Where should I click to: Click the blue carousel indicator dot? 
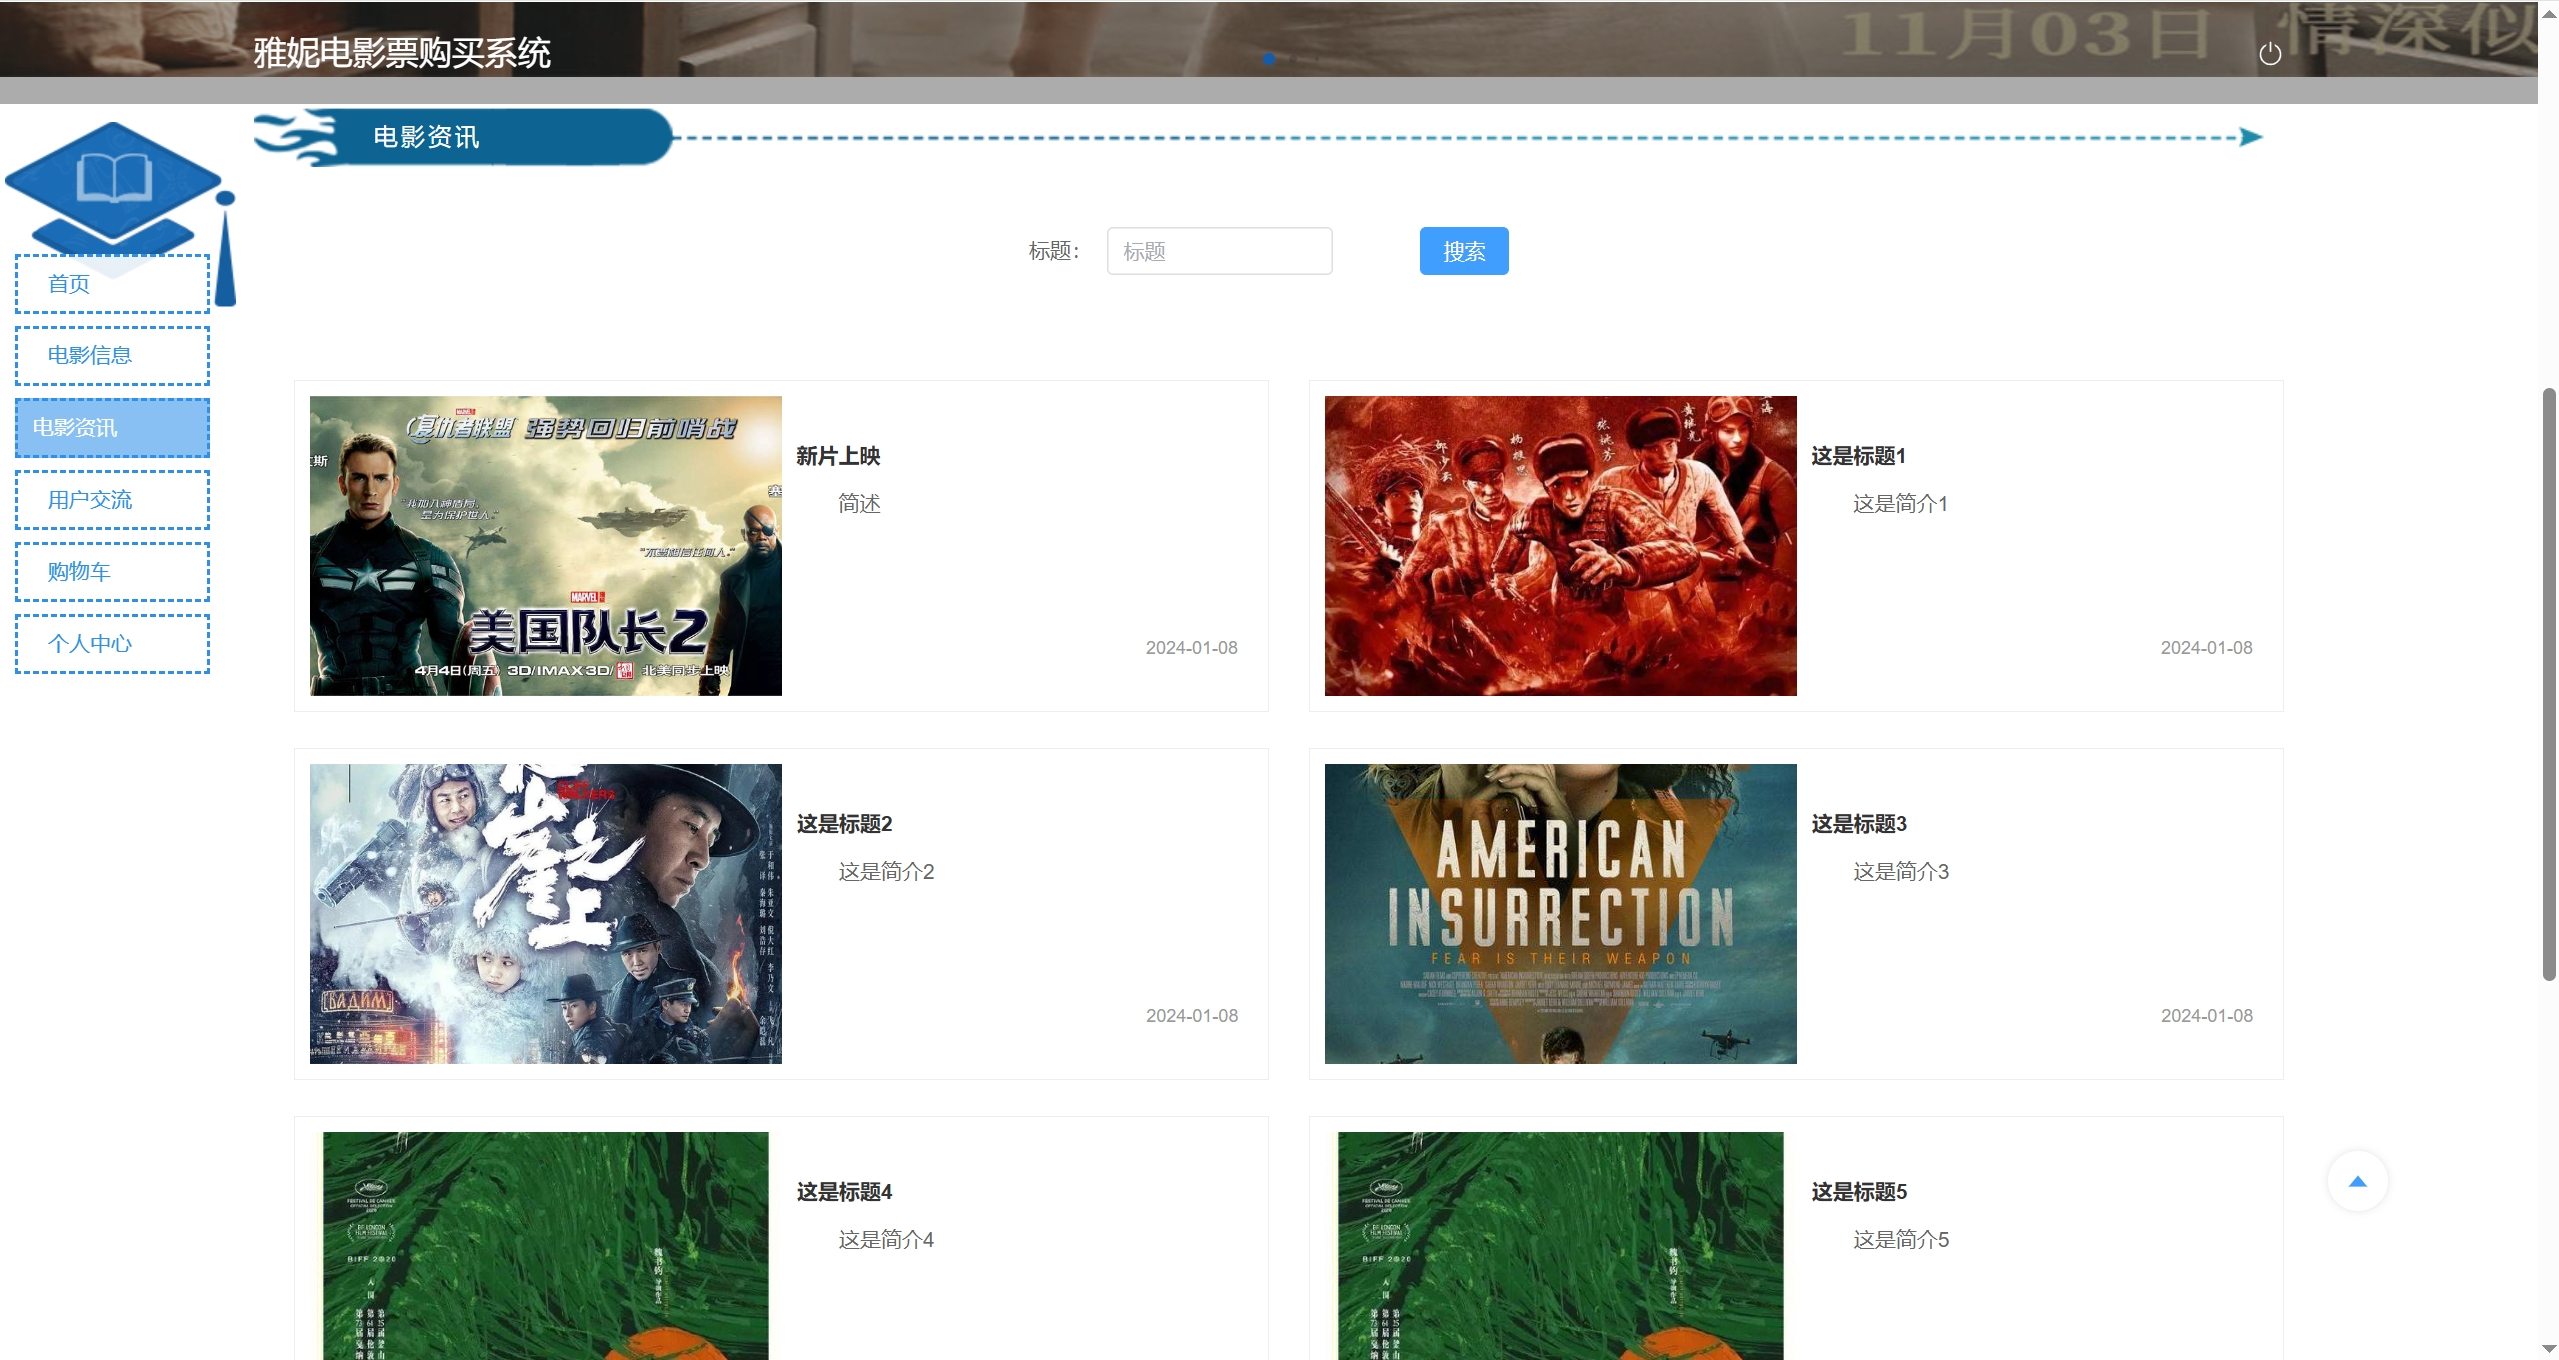click(x=1268, y=59)
